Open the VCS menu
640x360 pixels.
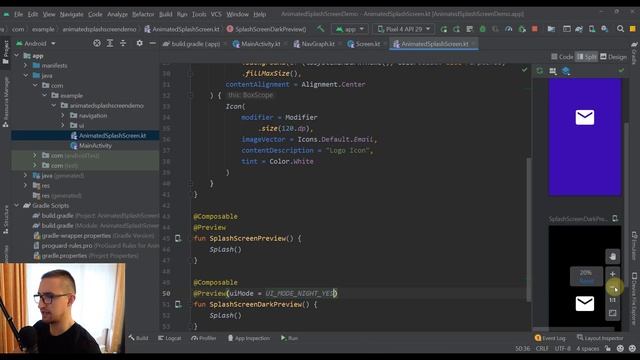216,14
